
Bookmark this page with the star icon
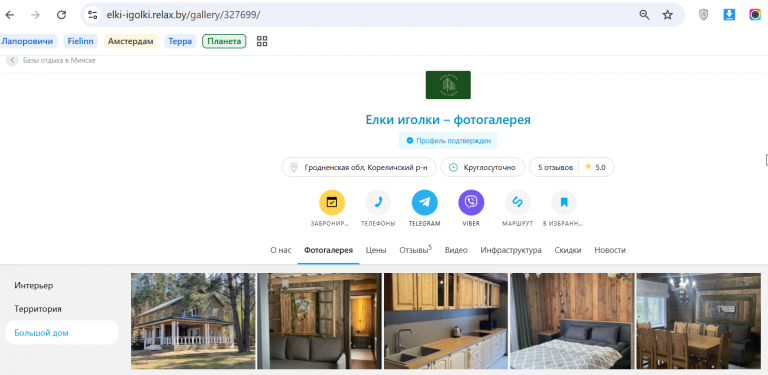(x=668, y=15)
